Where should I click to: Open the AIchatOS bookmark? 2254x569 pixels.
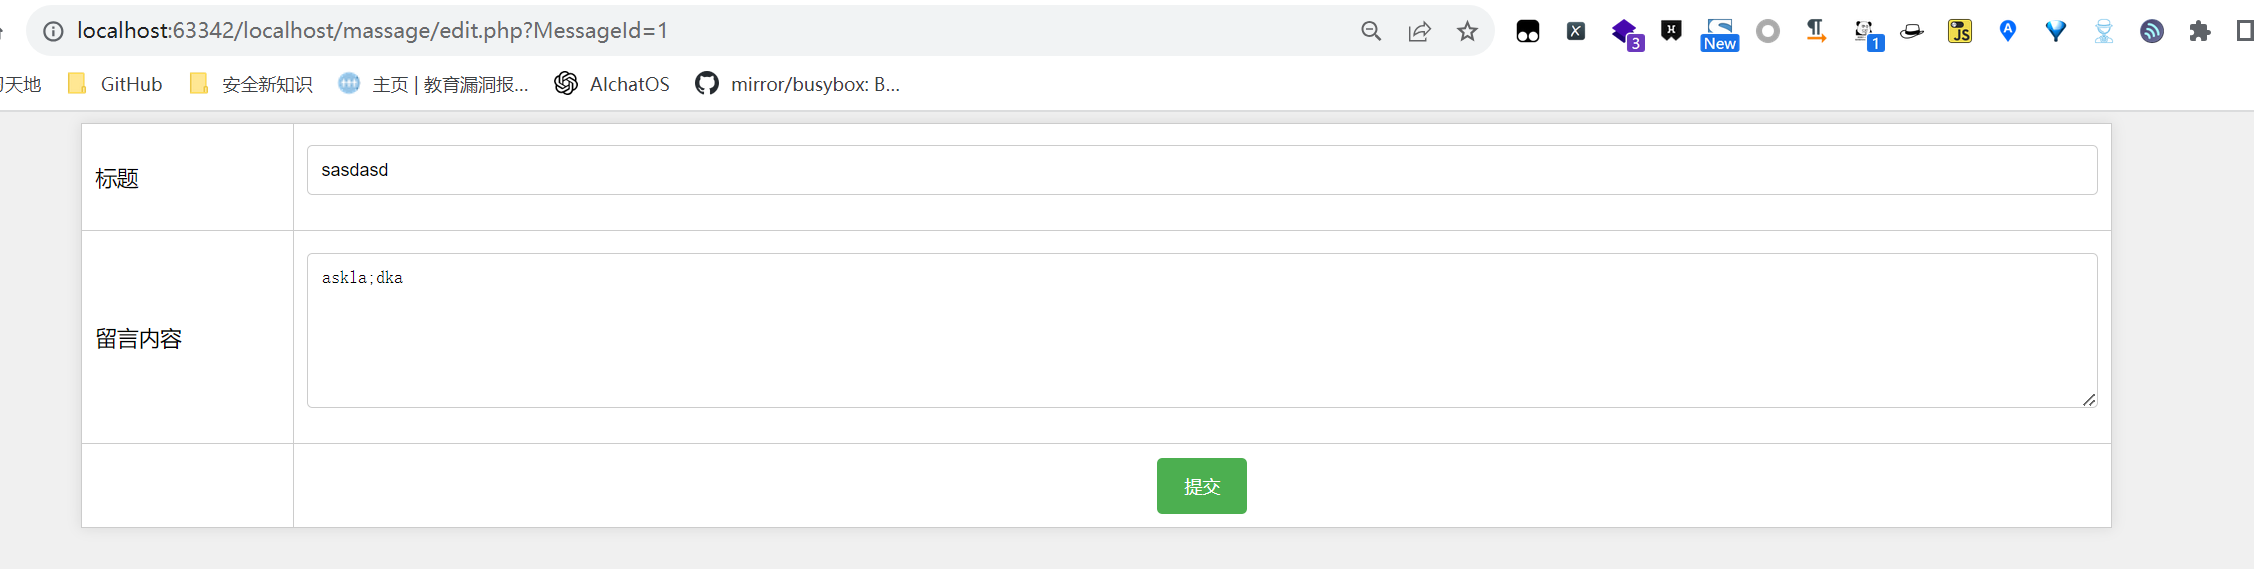[612, 84]
